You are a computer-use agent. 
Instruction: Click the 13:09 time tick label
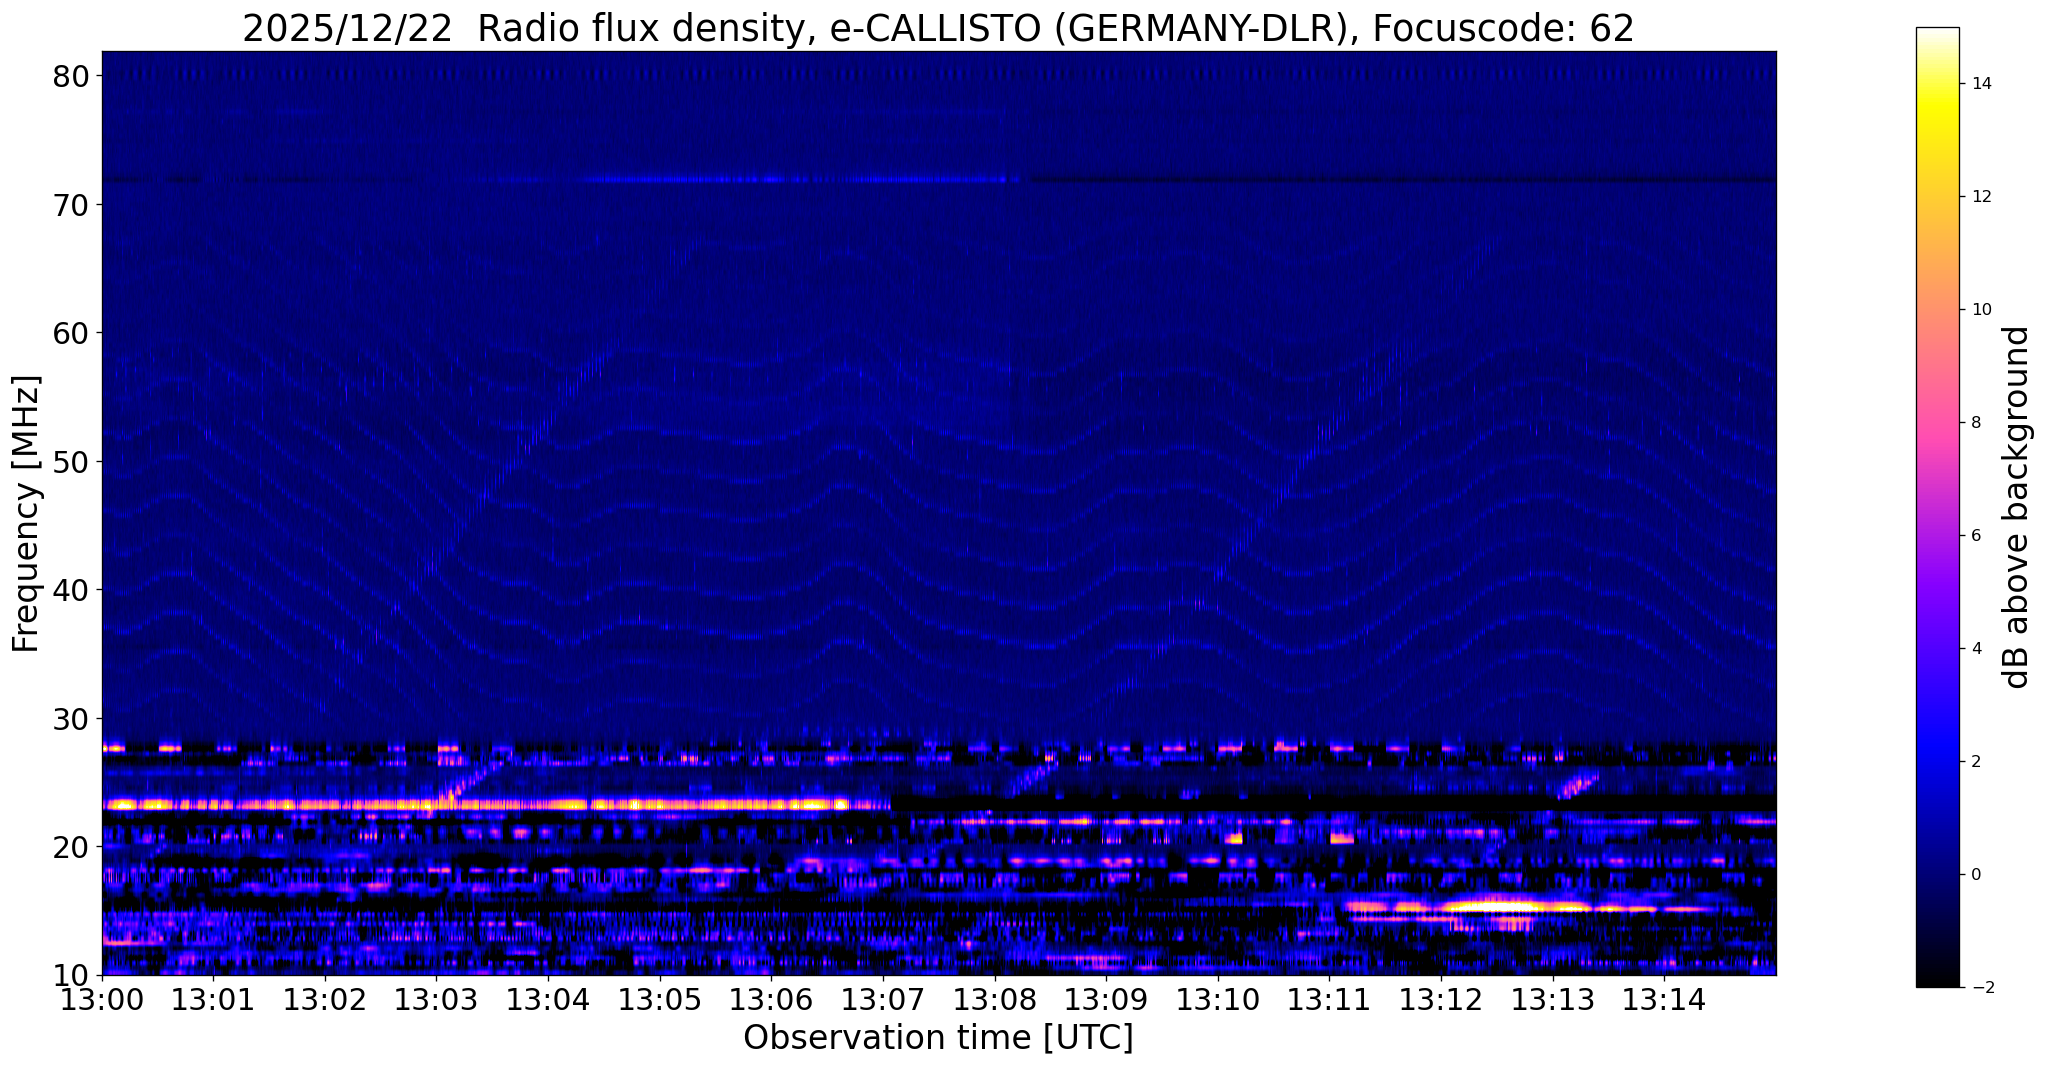(x=1106, y=999)
